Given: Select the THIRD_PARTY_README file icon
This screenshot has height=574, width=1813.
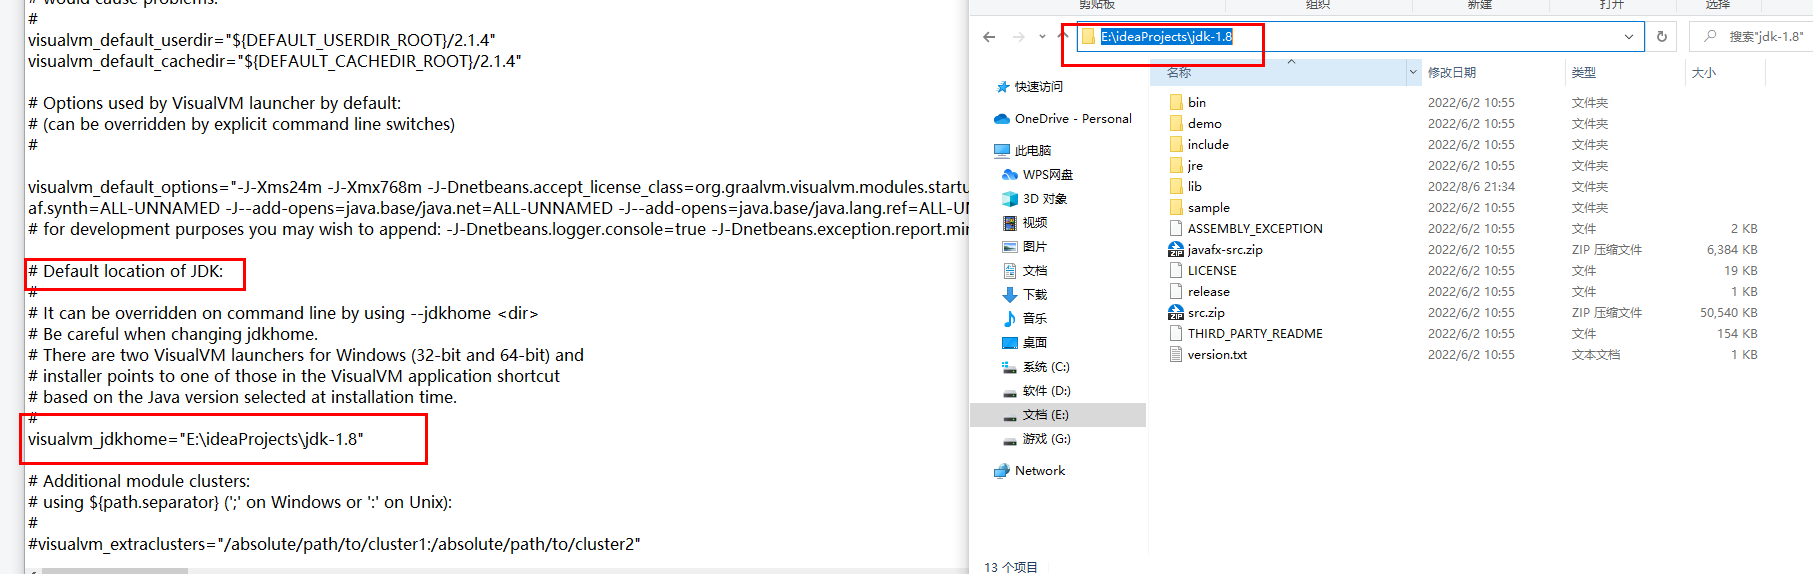Looking at the screenshot, I should (1176, 333).
